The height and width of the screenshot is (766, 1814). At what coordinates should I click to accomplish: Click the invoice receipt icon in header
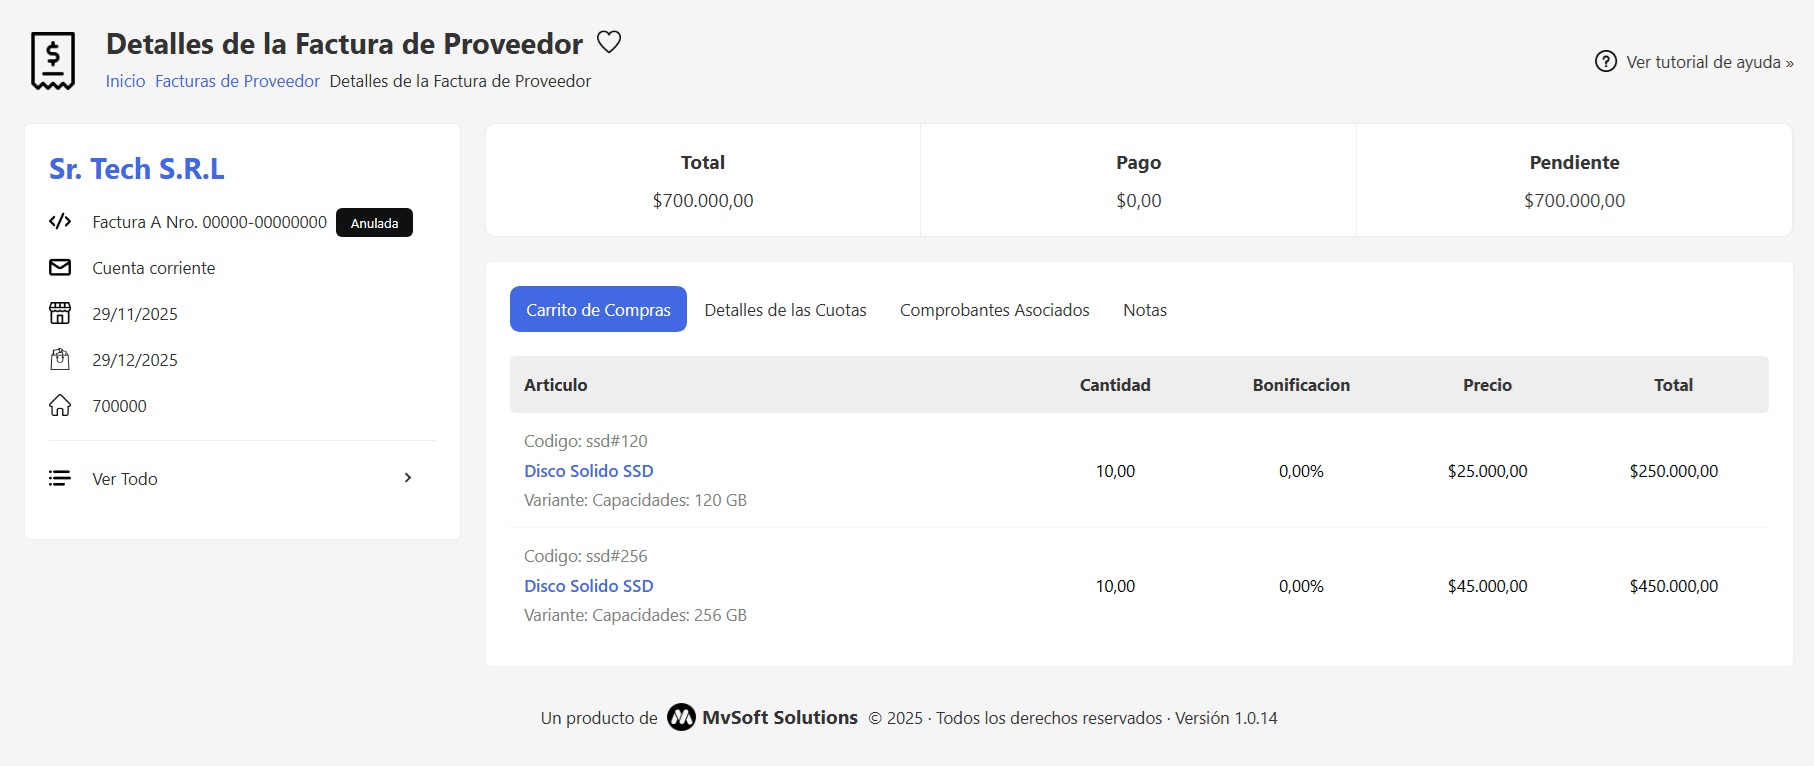pos(53,61)
